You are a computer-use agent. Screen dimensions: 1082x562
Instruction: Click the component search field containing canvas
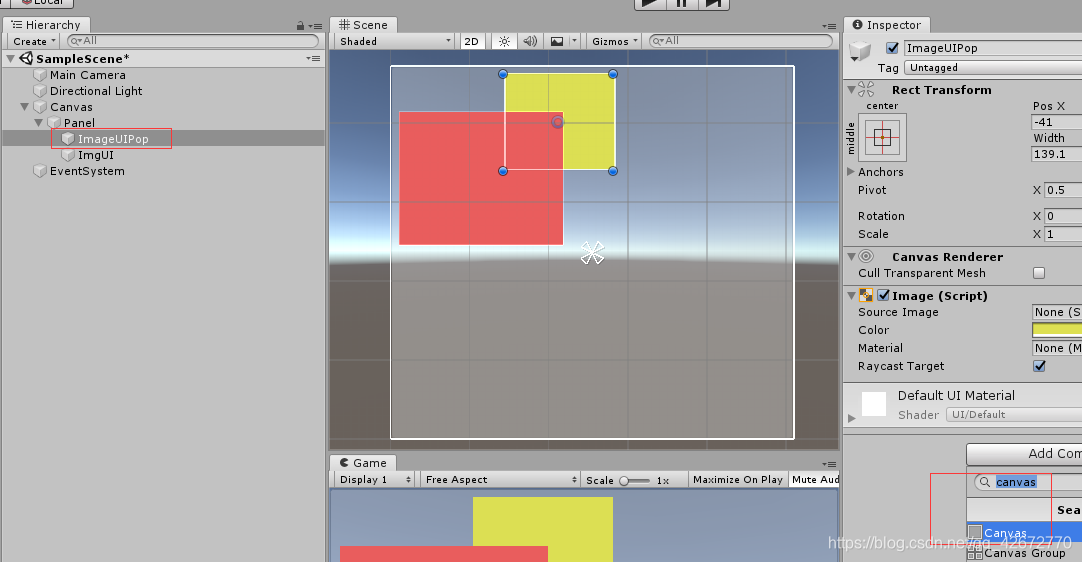pos(1028,482)
